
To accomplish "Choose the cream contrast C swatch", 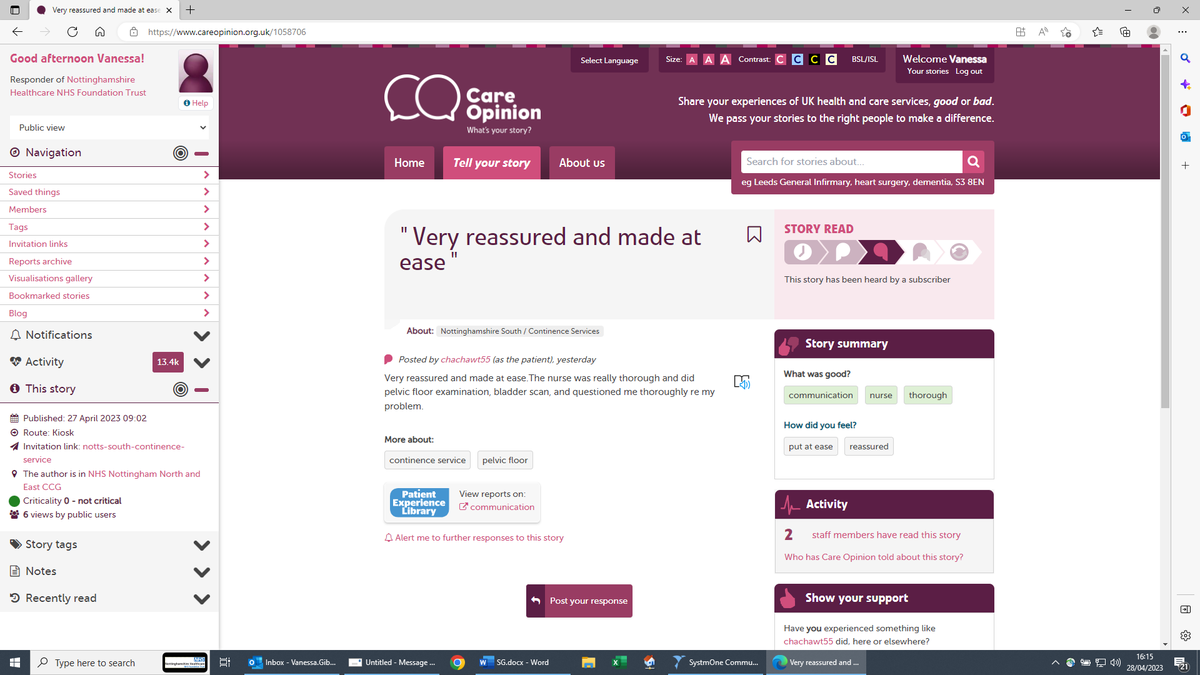I will (x=831, y=60).
